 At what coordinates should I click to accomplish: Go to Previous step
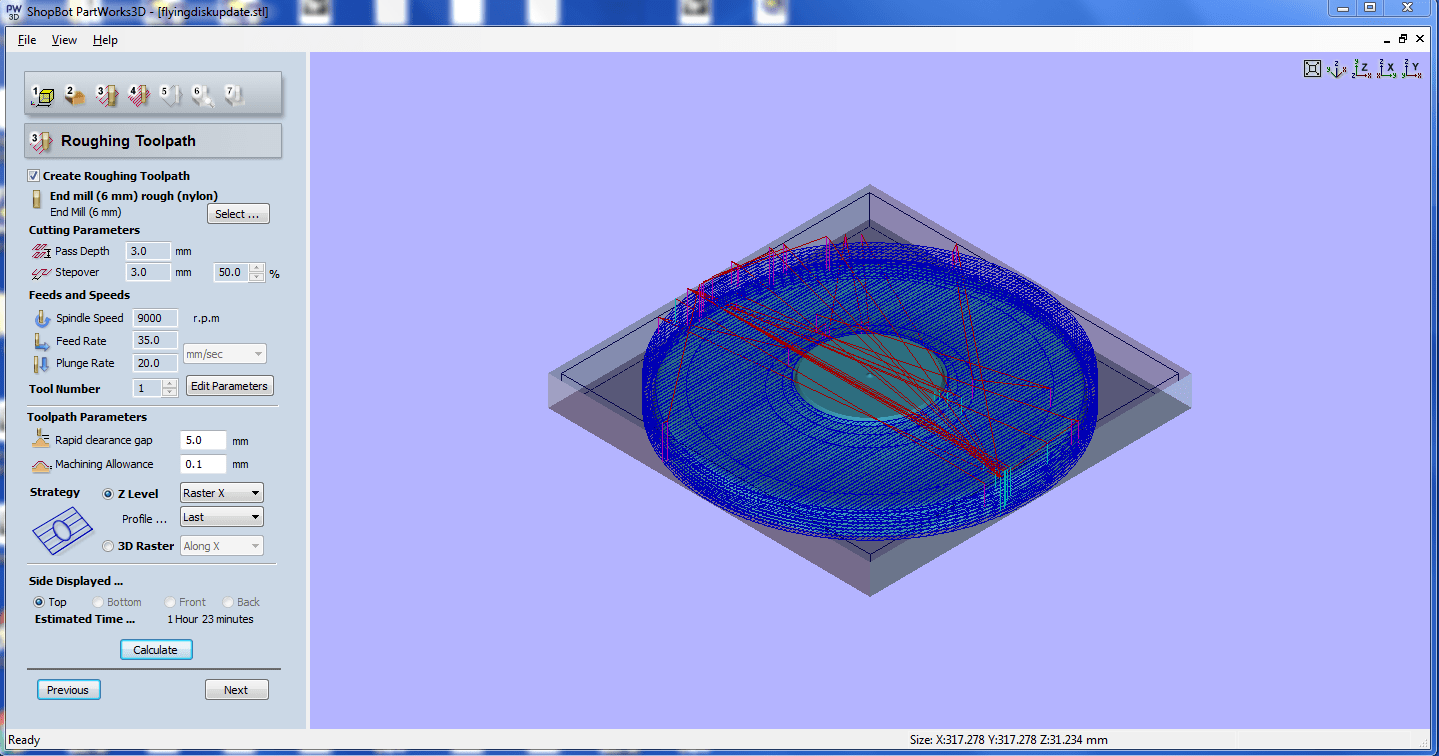coord(68,690)
